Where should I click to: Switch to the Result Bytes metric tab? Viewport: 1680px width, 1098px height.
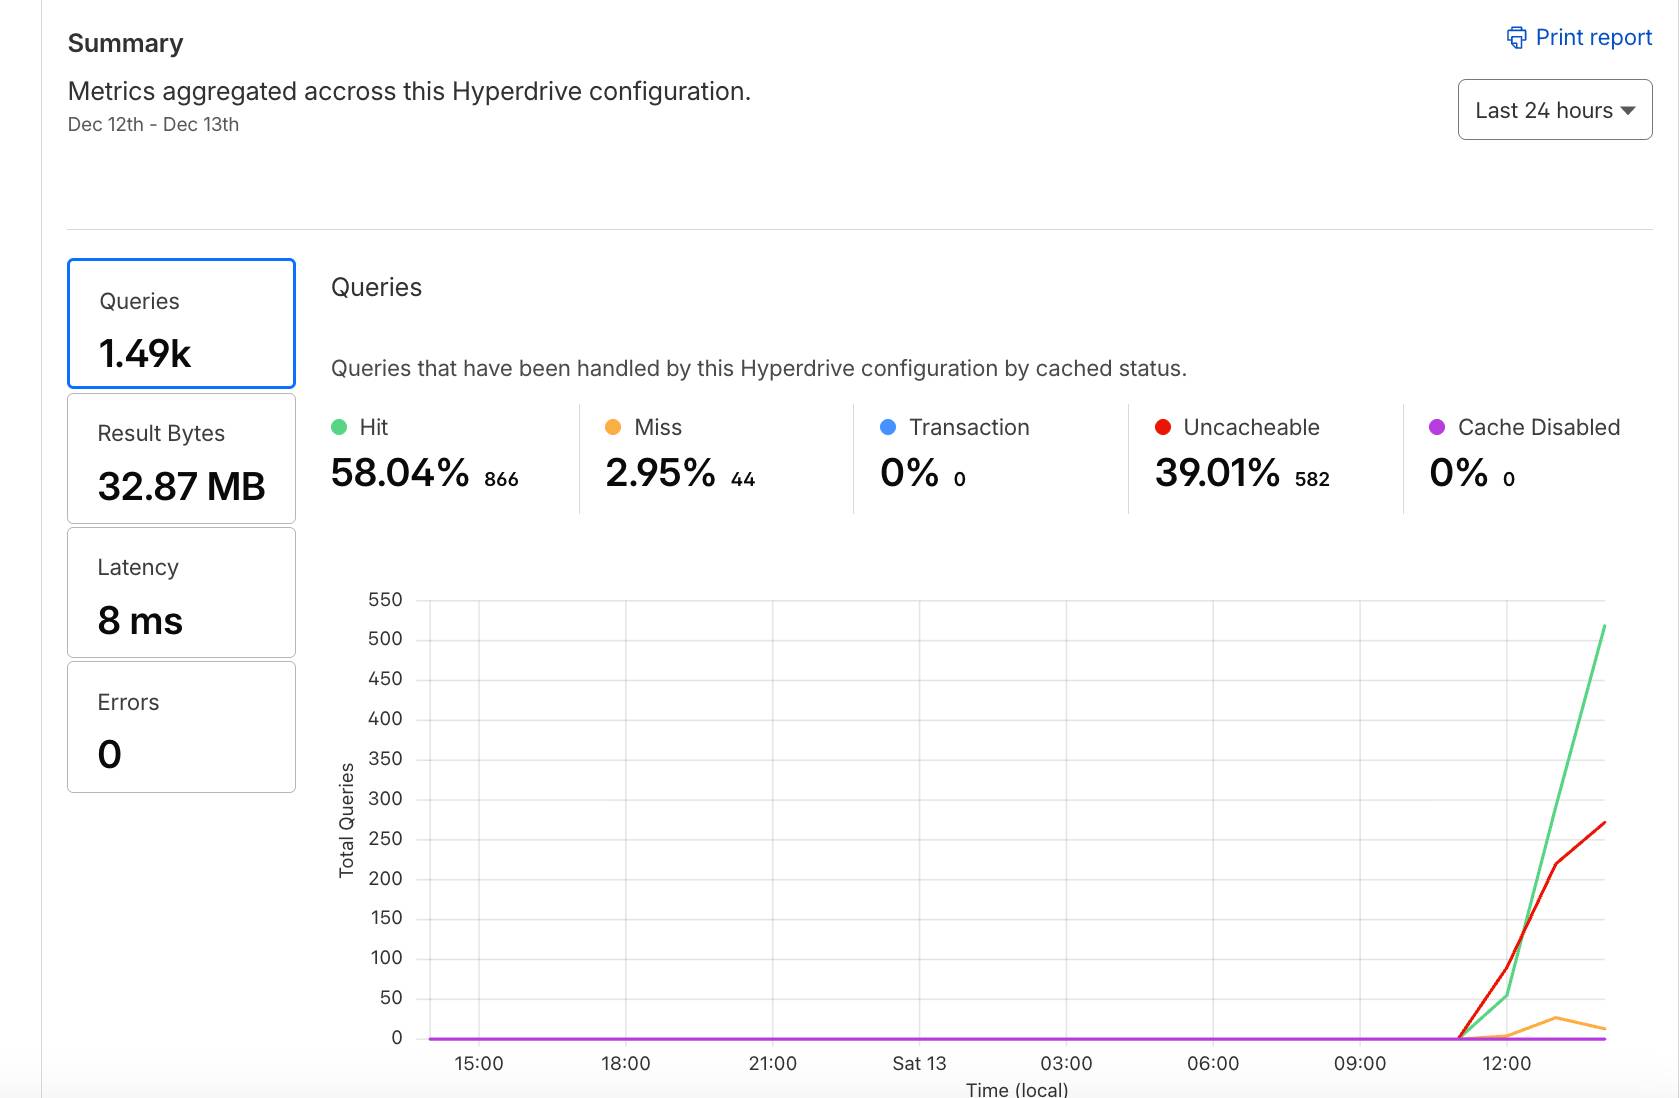coord(181,458)
